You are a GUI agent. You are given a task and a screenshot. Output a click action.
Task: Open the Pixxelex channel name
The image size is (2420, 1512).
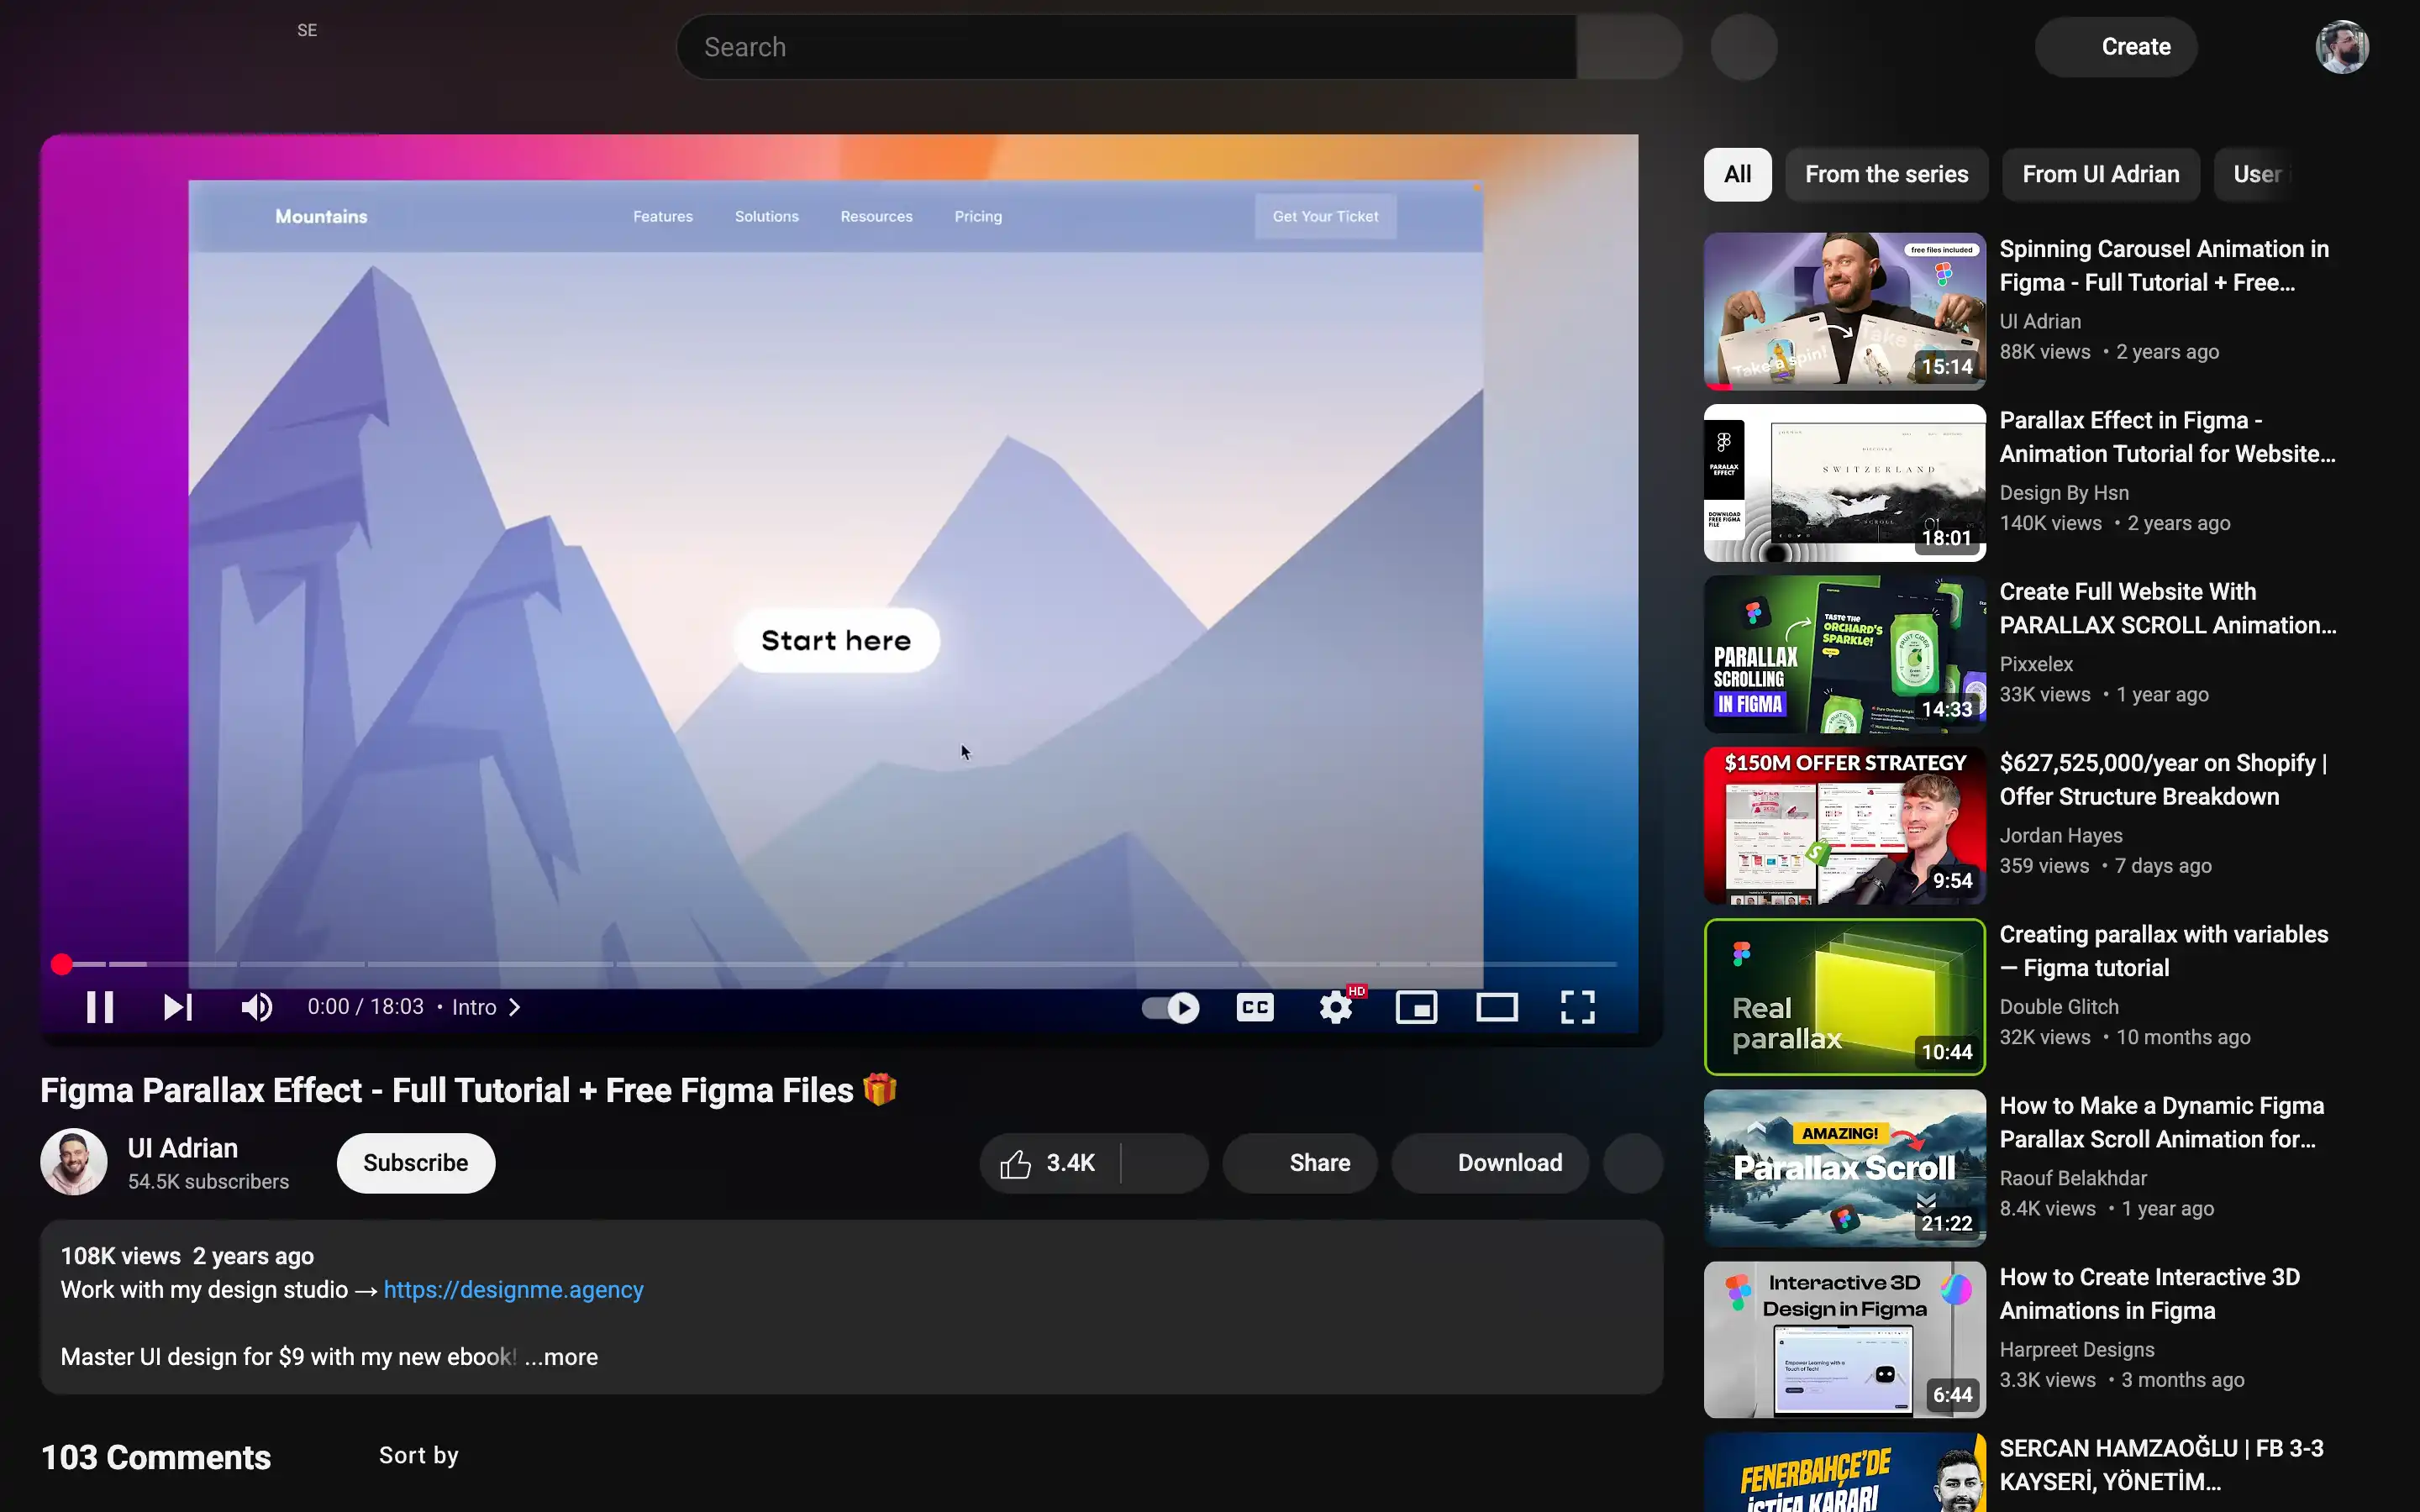(x=2036, y=664)
